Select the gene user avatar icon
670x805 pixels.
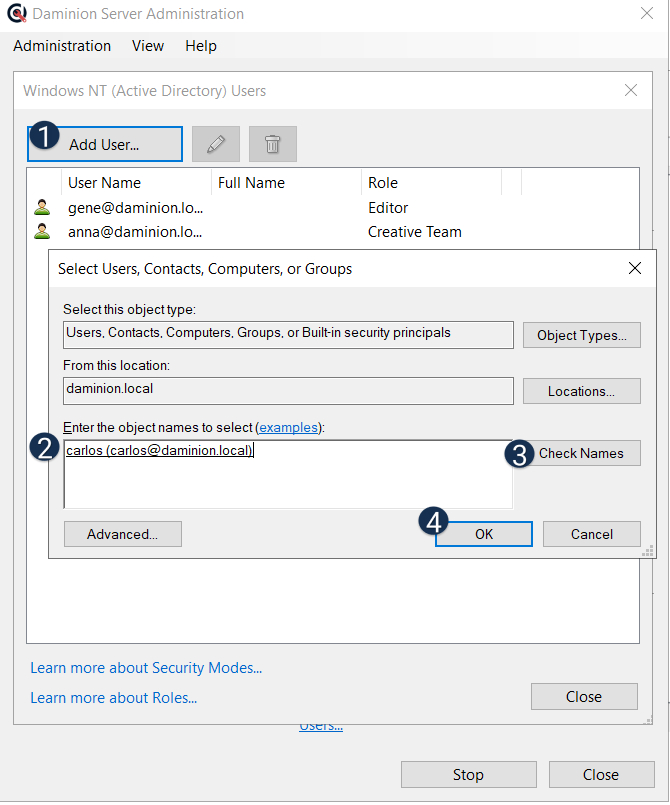[x=42, y=208]
